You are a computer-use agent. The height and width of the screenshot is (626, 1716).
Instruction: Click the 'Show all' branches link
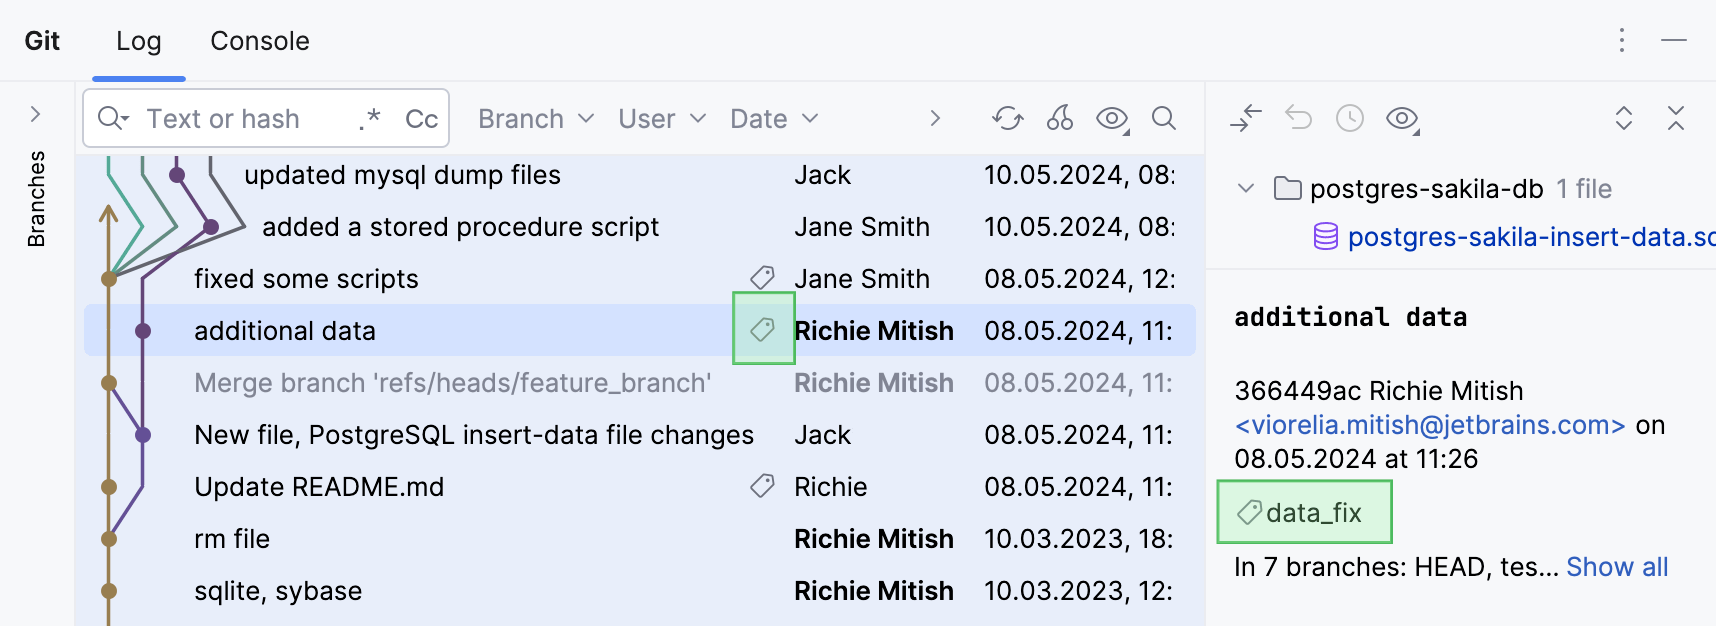click(1617, 567)
